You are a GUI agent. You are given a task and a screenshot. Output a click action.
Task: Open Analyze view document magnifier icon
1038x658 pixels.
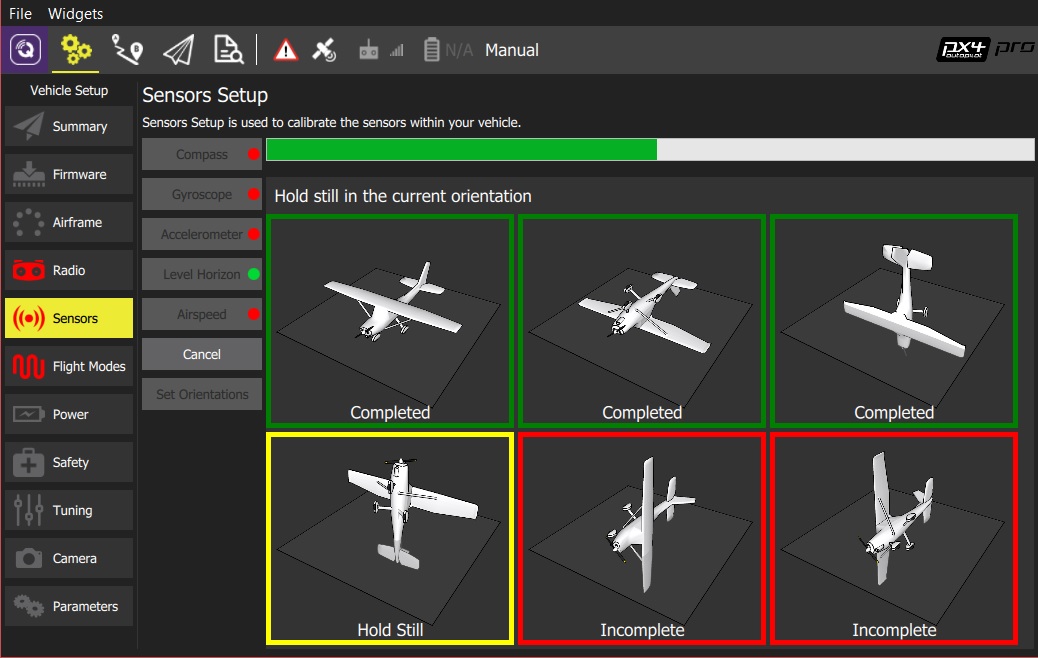coord(228,50)
